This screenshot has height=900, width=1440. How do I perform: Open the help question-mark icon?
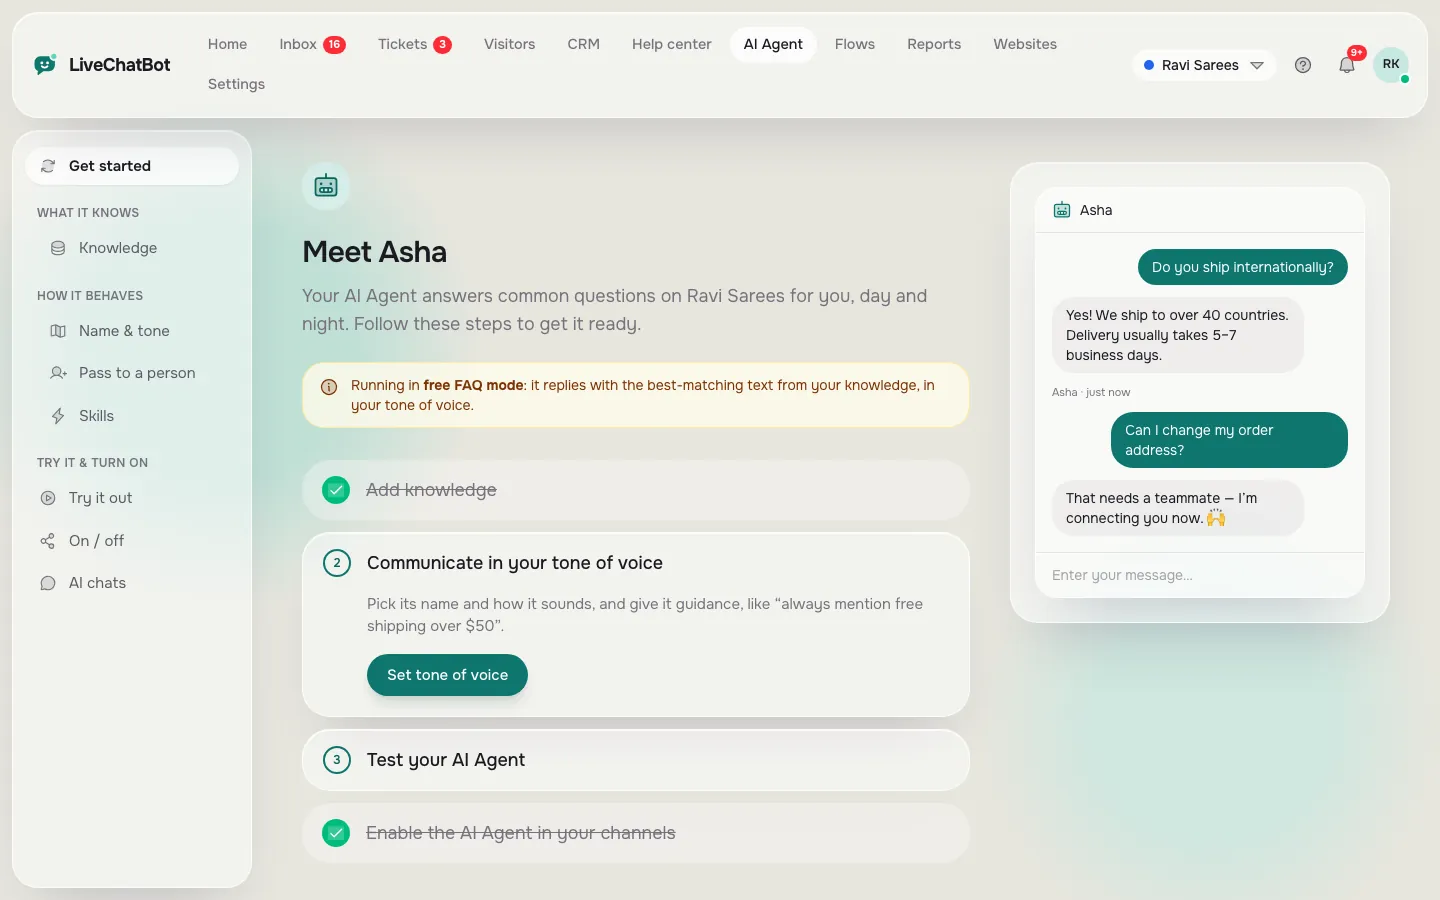point(1303,65)
